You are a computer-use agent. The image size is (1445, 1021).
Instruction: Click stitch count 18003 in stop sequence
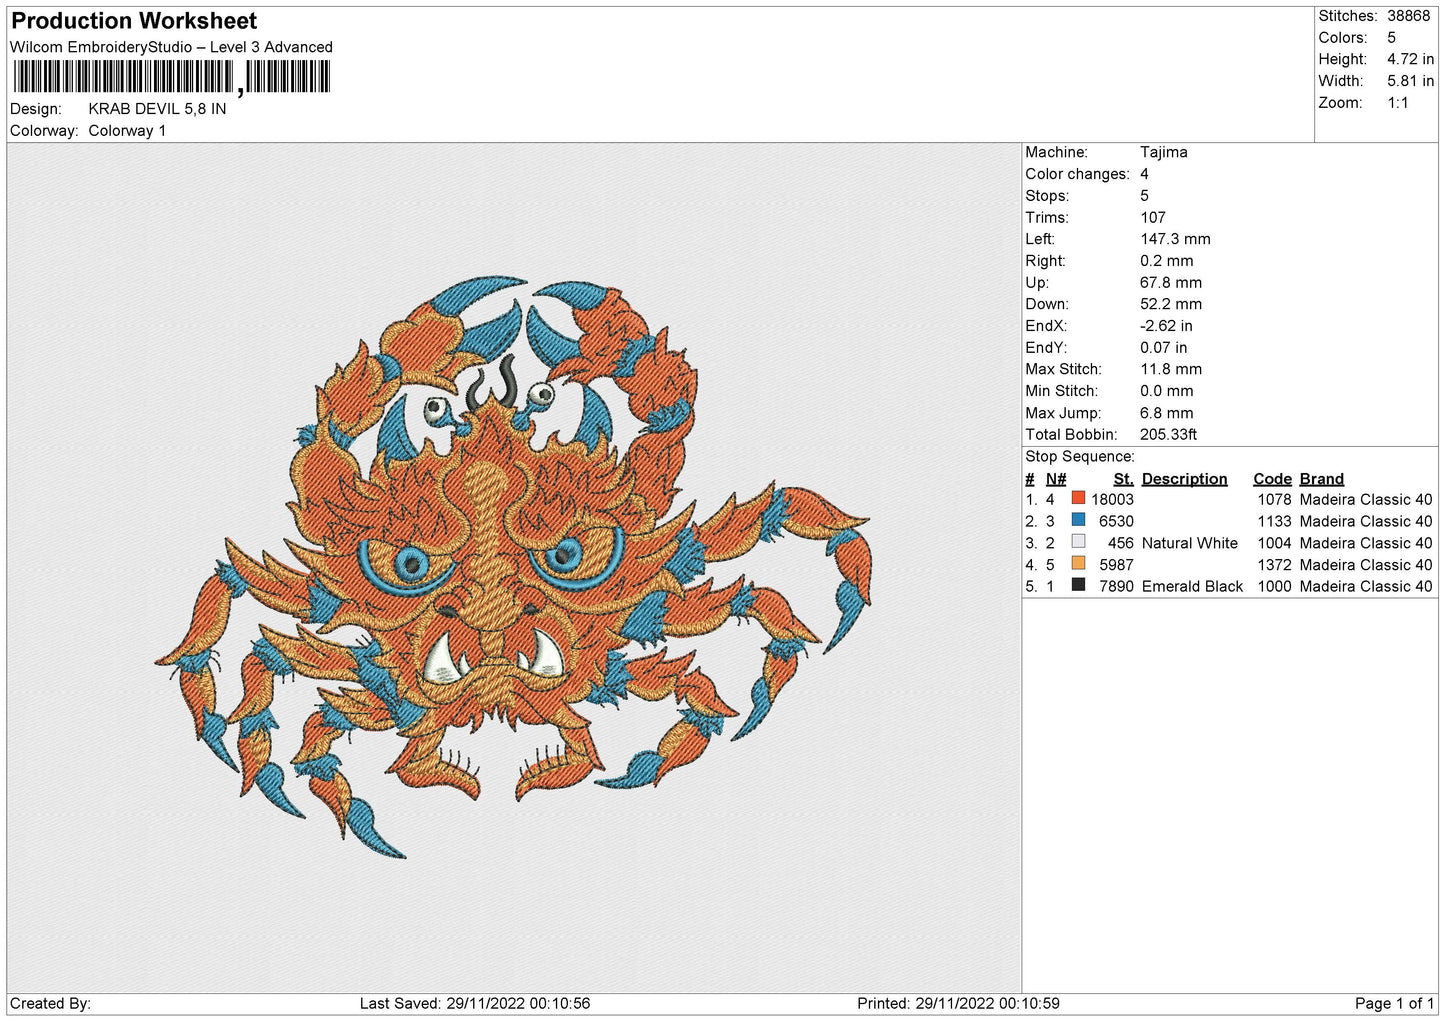[x=1112, y=499]
